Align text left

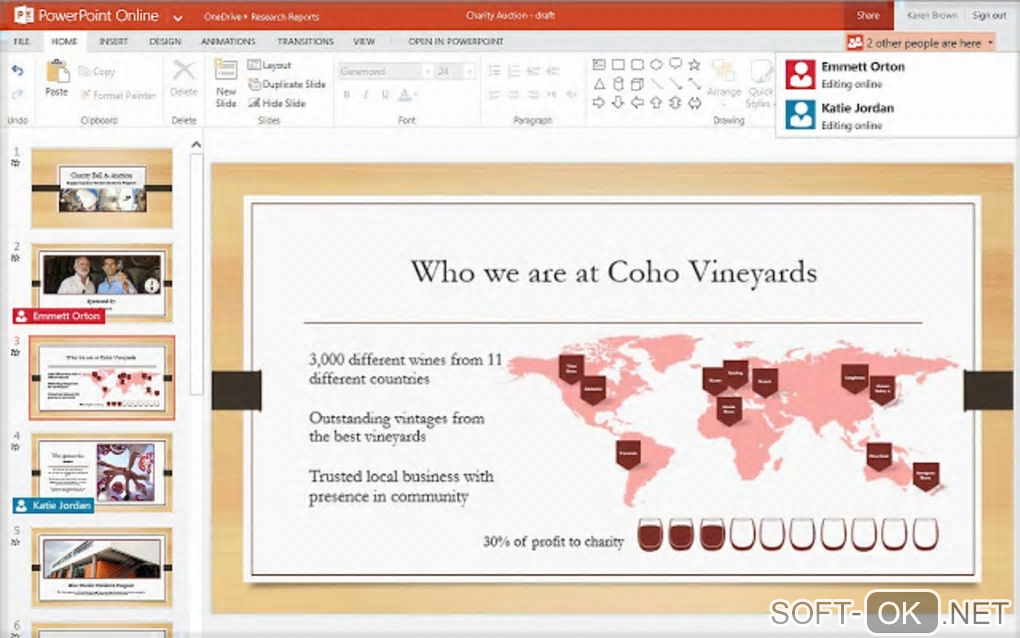[494, 95]
